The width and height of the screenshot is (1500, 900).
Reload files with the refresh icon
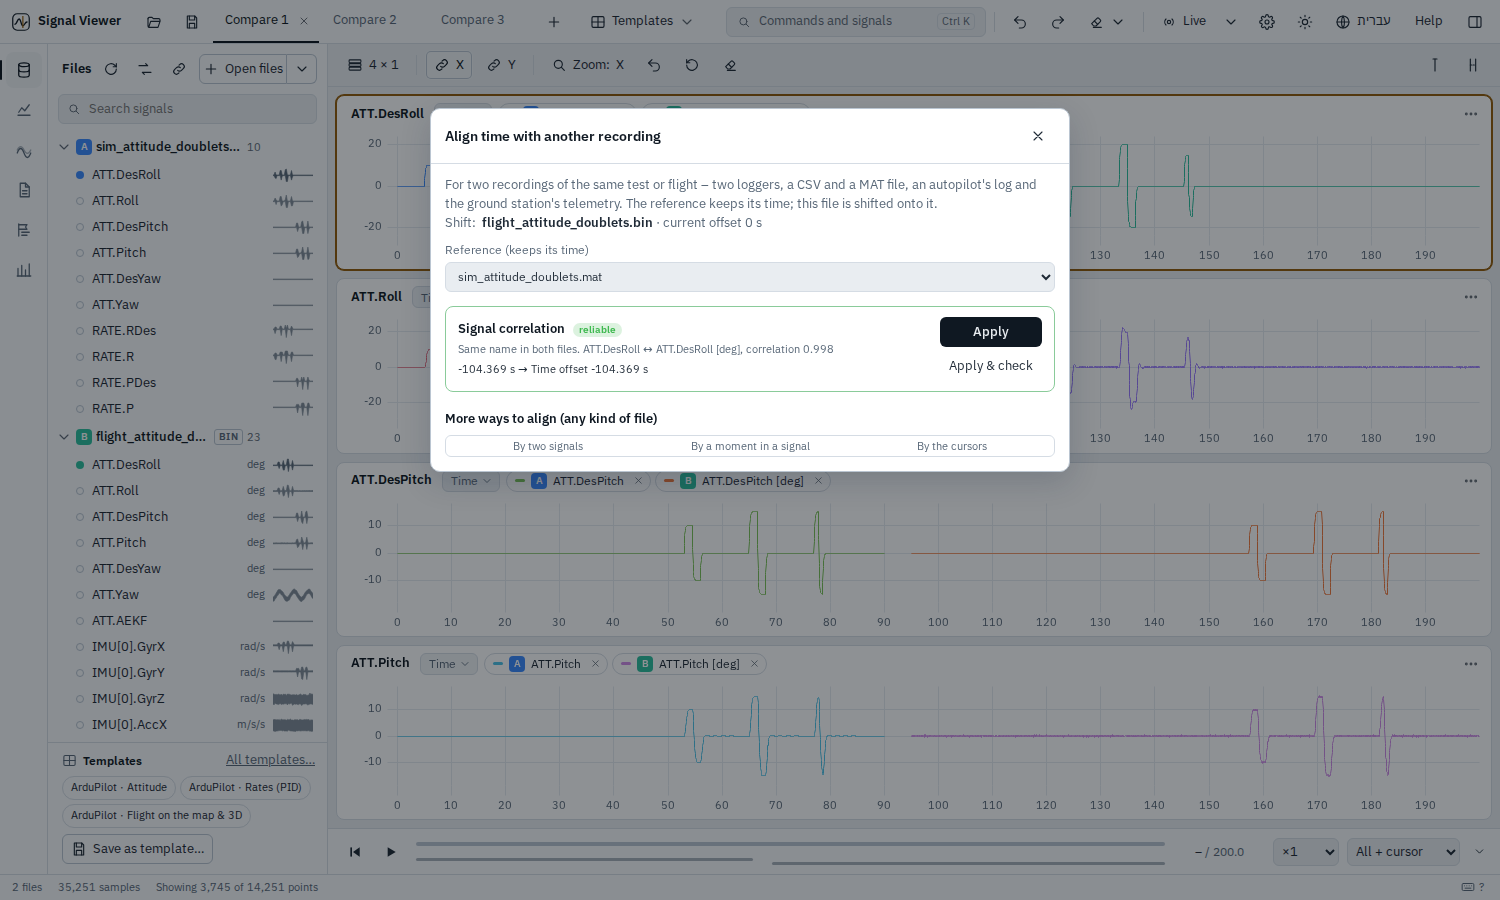click(x=111, y=69)
